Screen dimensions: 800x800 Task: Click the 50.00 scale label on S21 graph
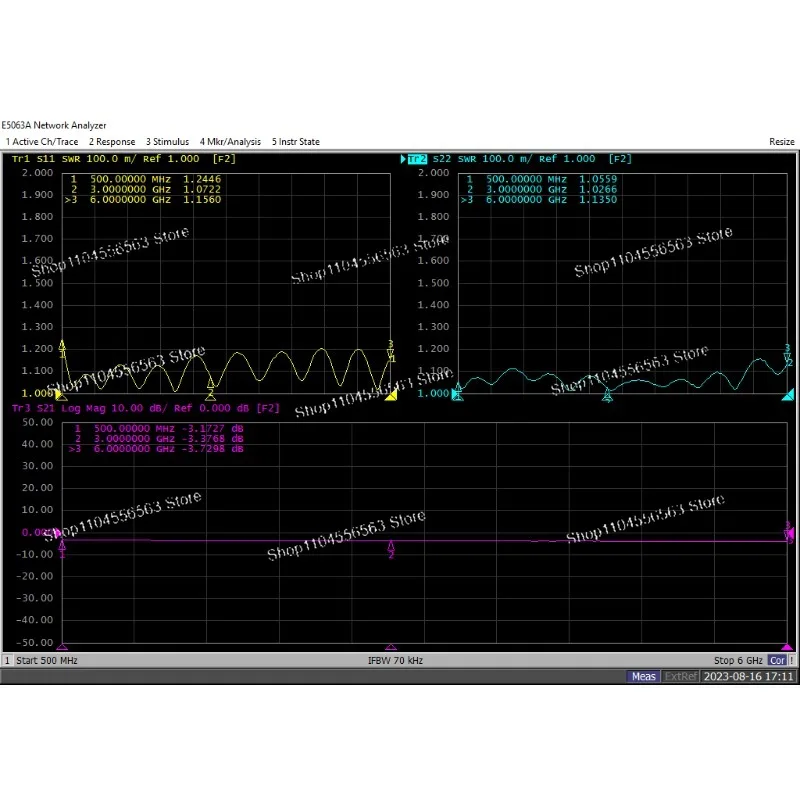[x=37, y=422]
